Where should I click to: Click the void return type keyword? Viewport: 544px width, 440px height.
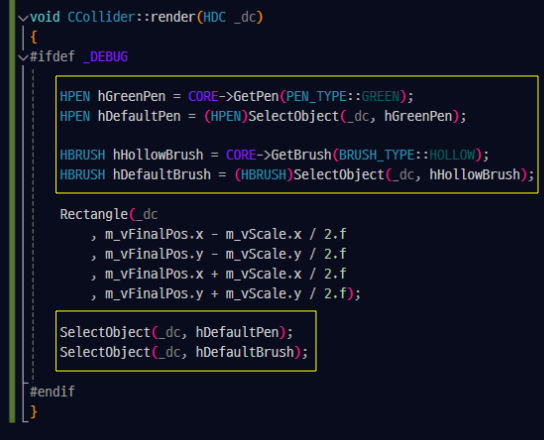point(45,17)
